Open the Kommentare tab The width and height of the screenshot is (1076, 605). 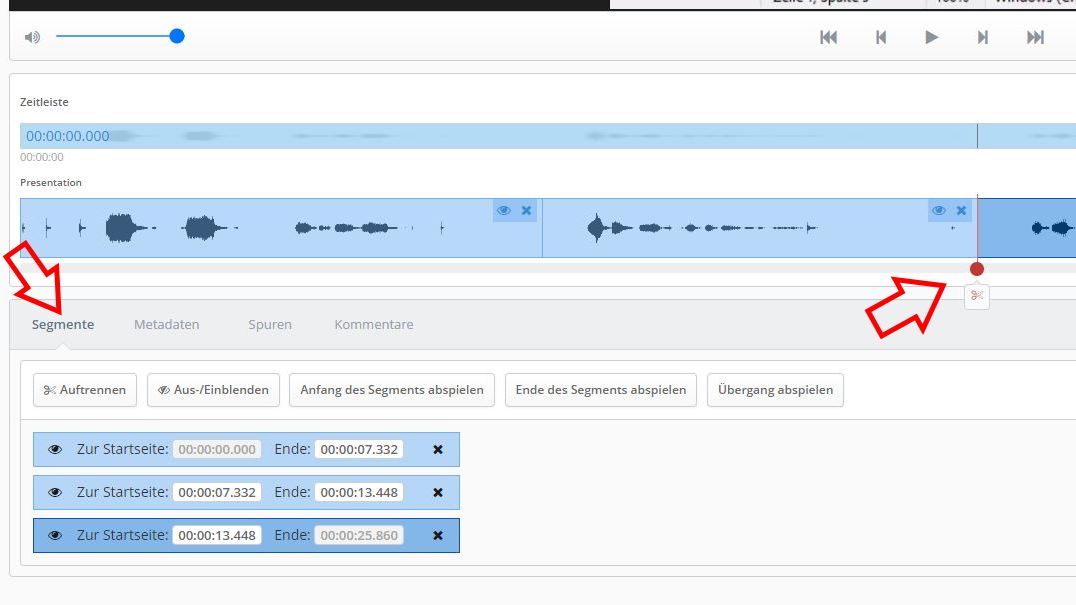373,324
